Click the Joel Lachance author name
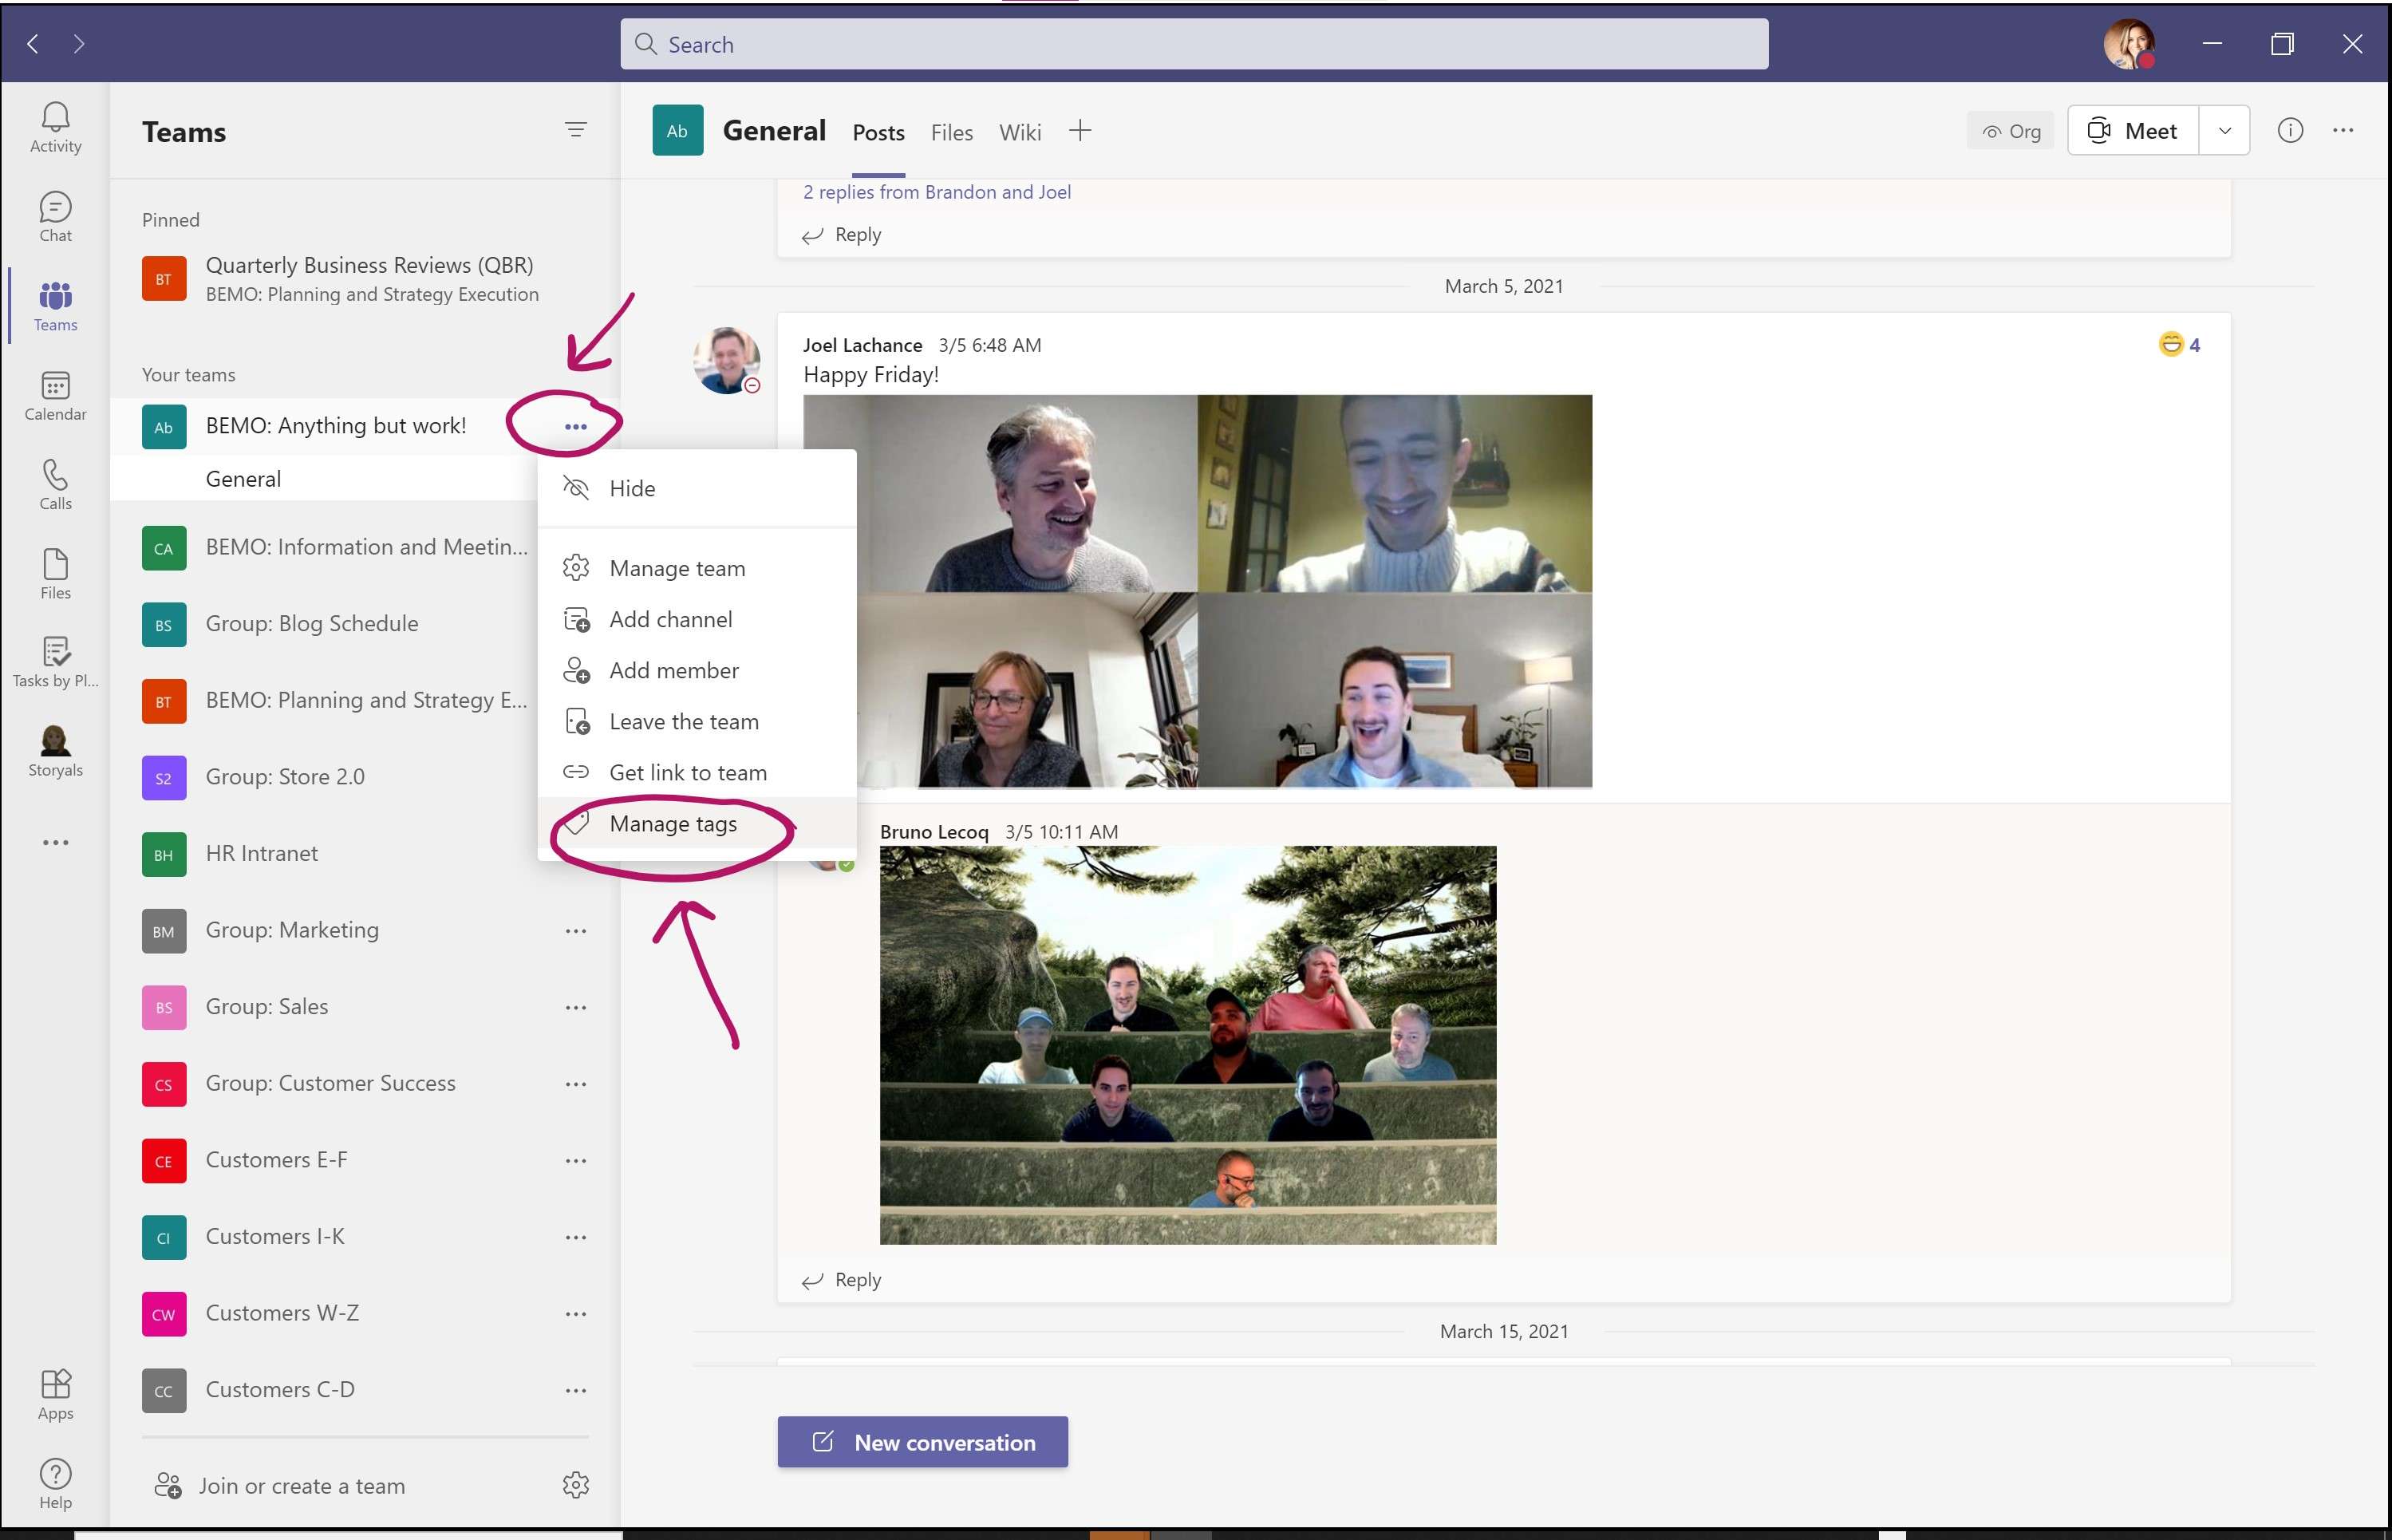2392x1540 pixels. [x=862, y=345]
